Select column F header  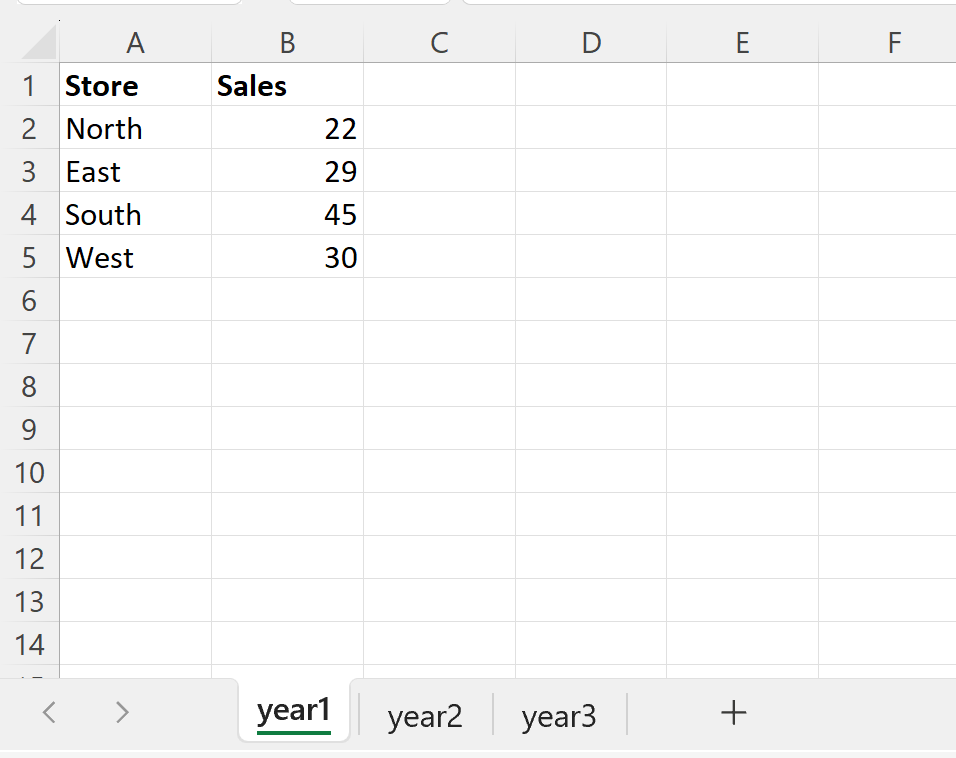[x=893, y=43]
